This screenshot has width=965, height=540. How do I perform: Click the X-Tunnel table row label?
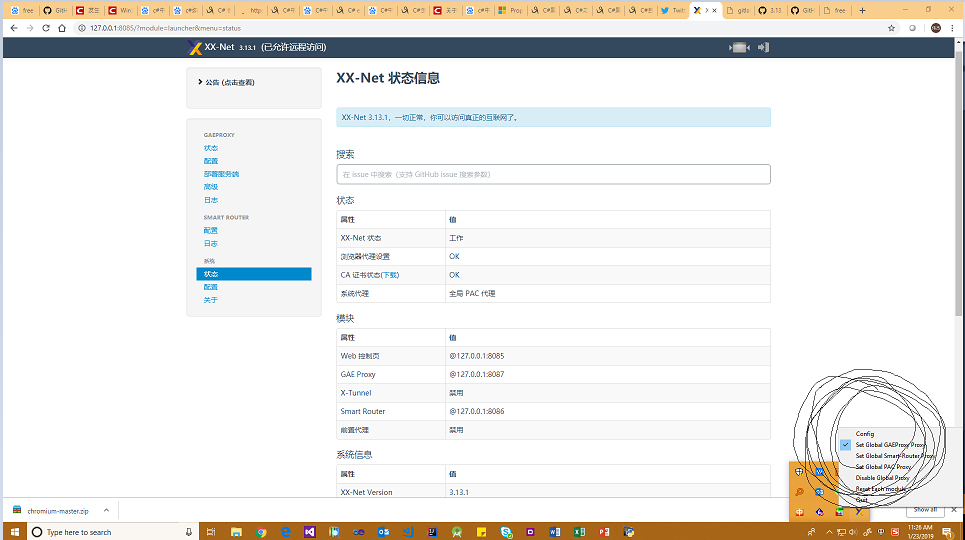356,392
